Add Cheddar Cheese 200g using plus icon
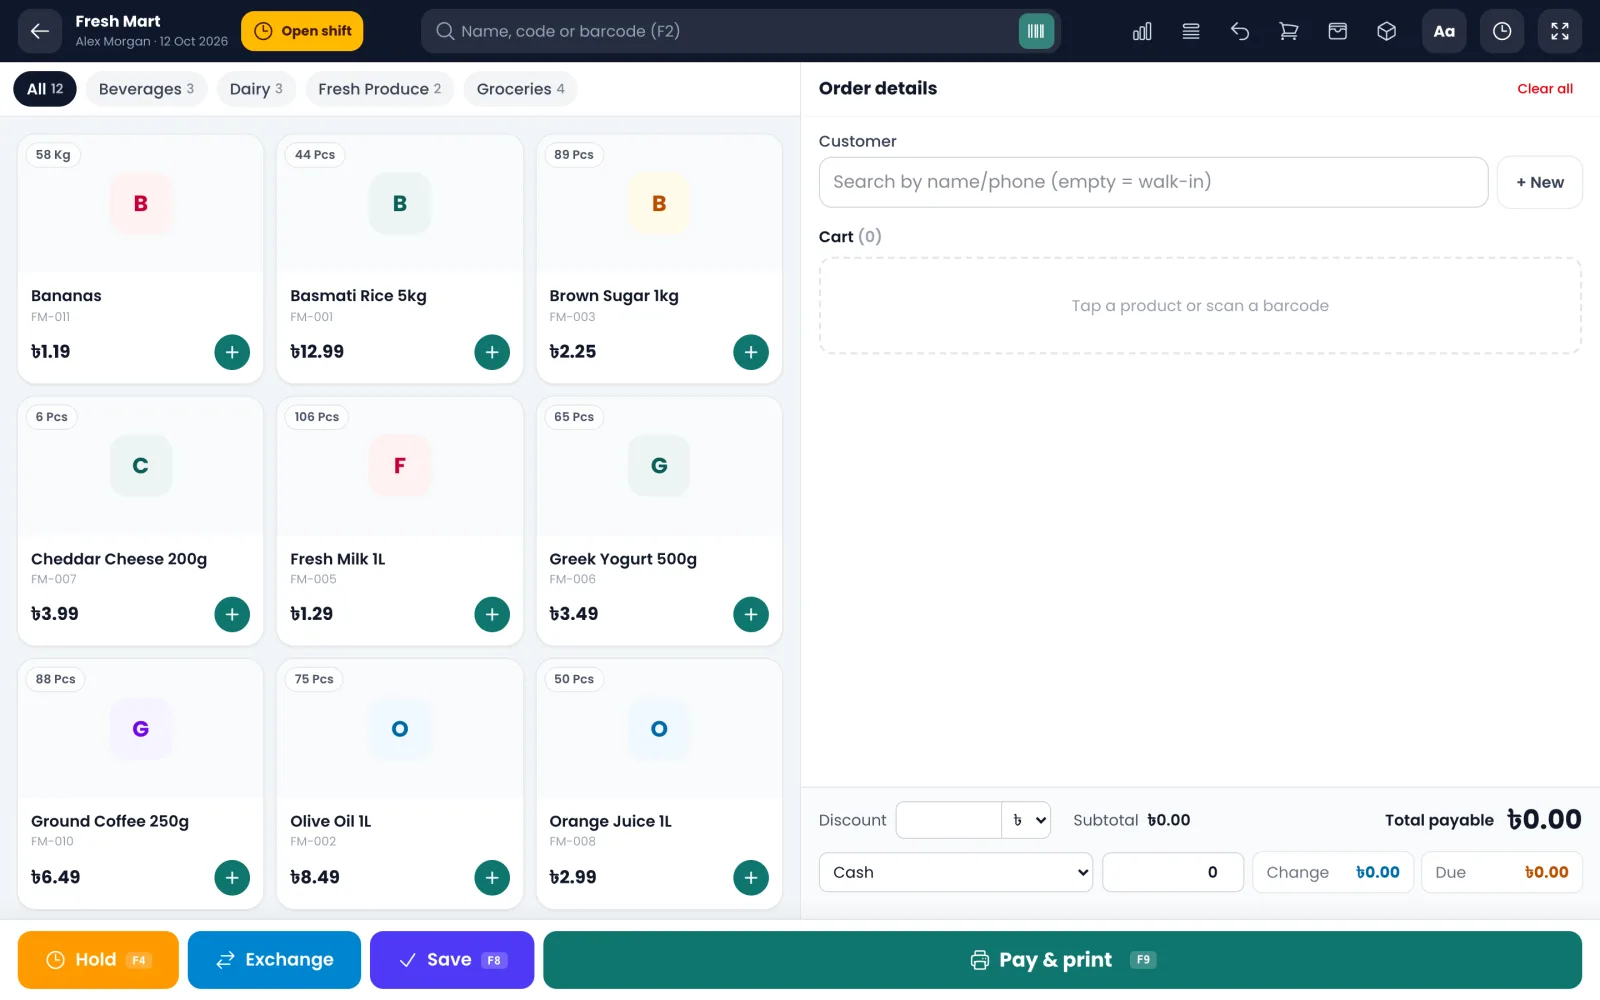Viewport: 1600px width, 1000px height. click(232, 614)
